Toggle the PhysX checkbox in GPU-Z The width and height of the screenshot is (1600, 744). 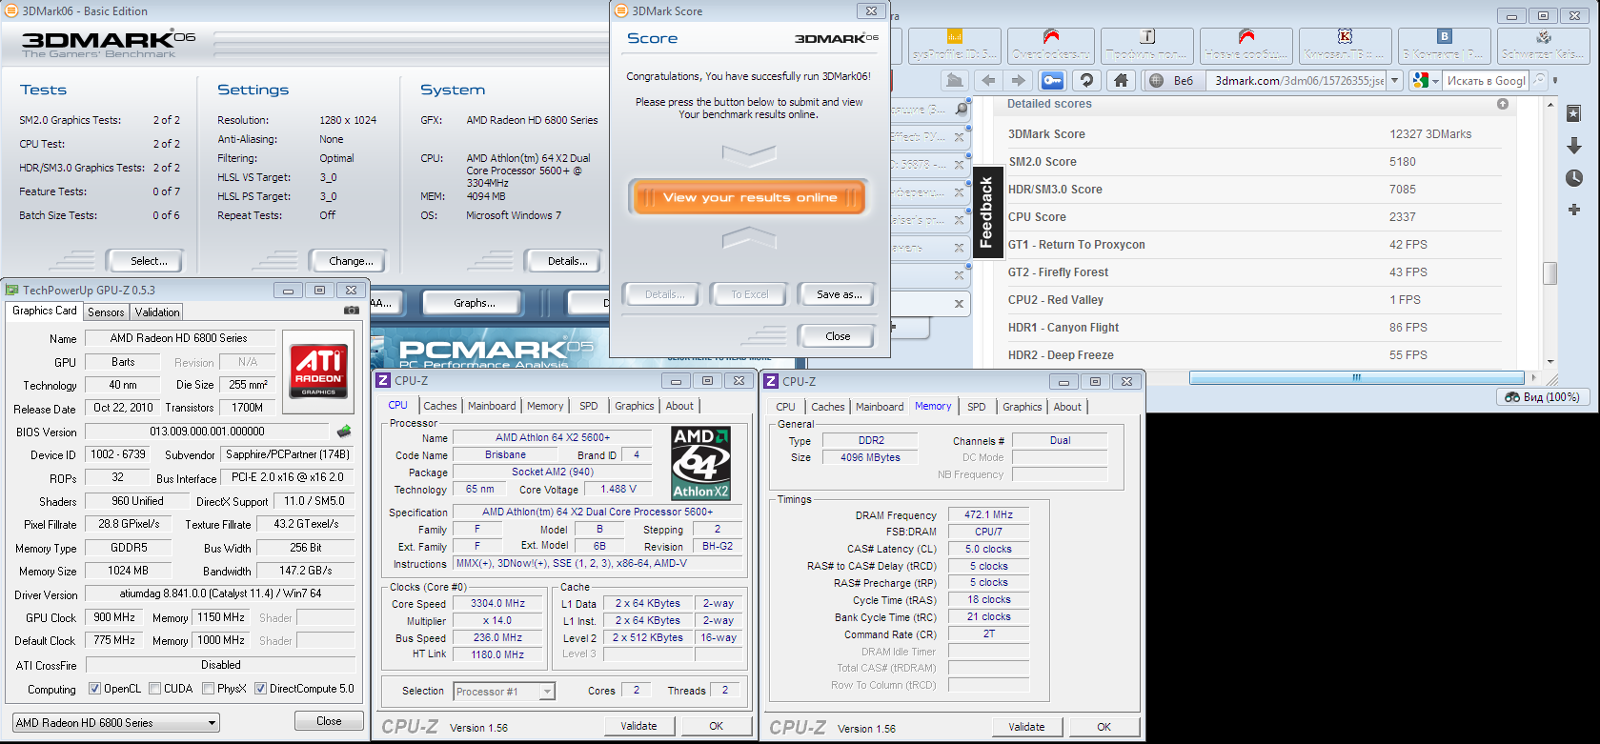[x=208, y=688]
